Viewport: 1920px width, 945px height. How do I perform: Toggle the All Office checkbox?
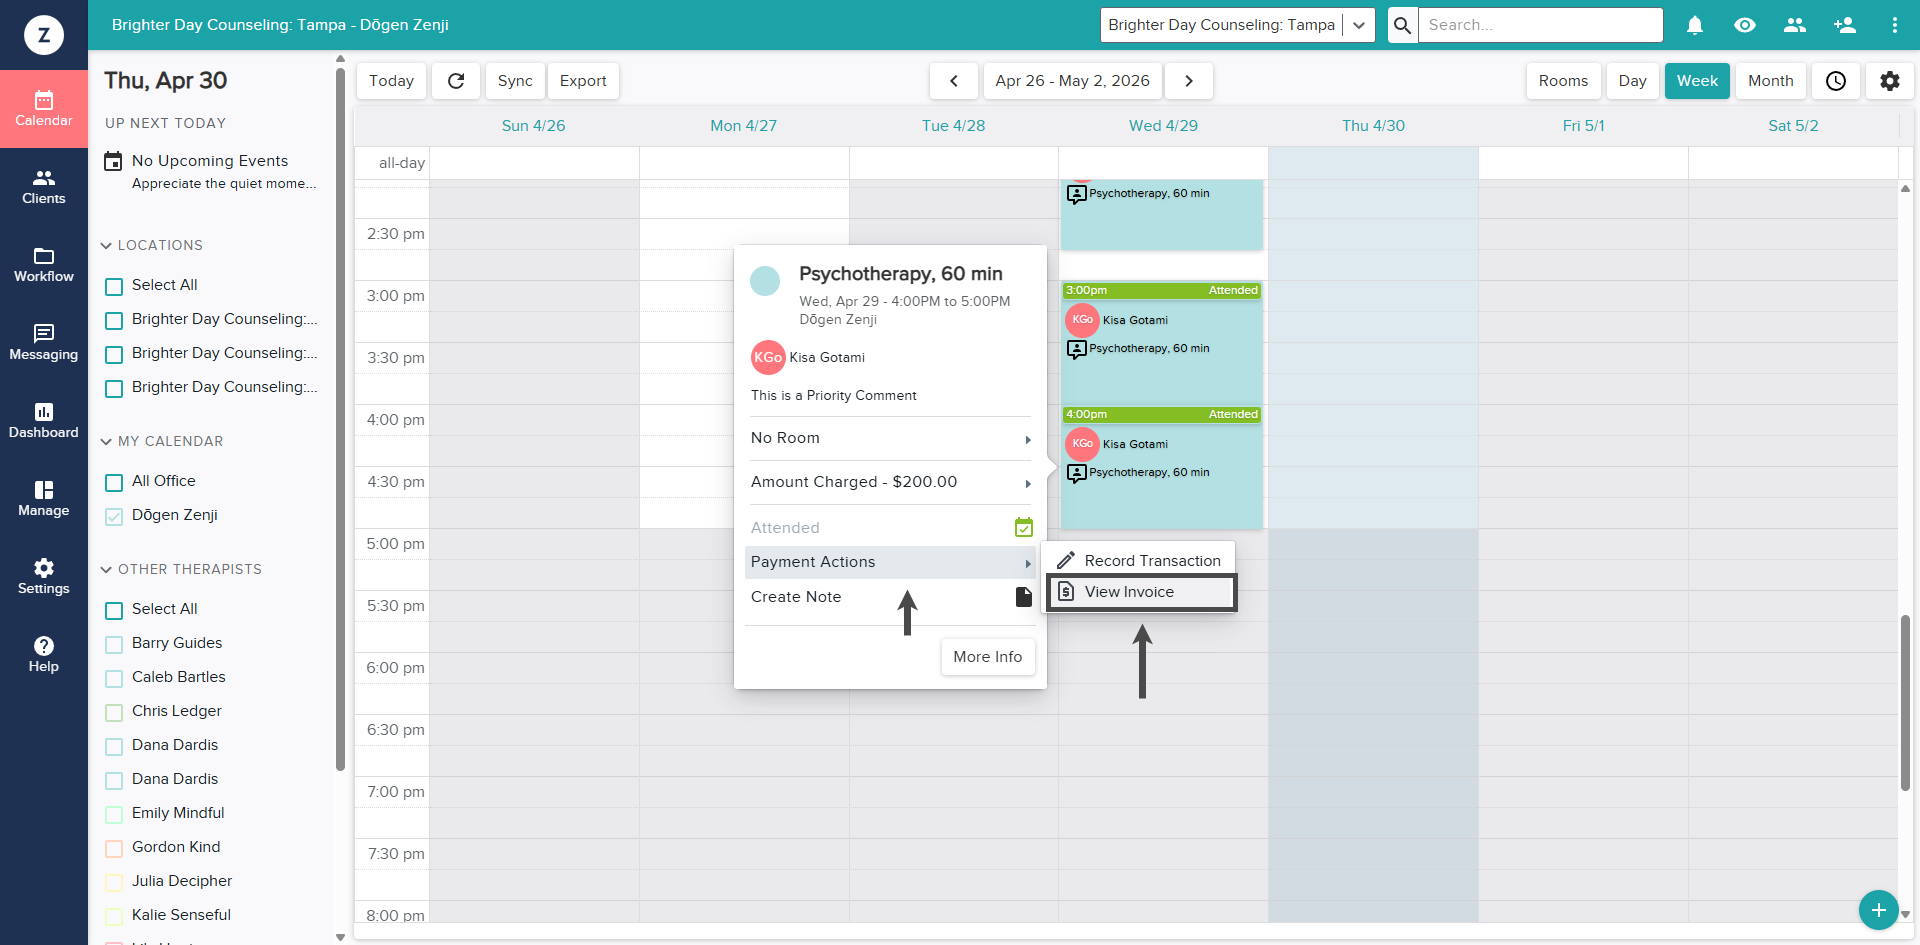pyautogui.click(x=114, y=483)
